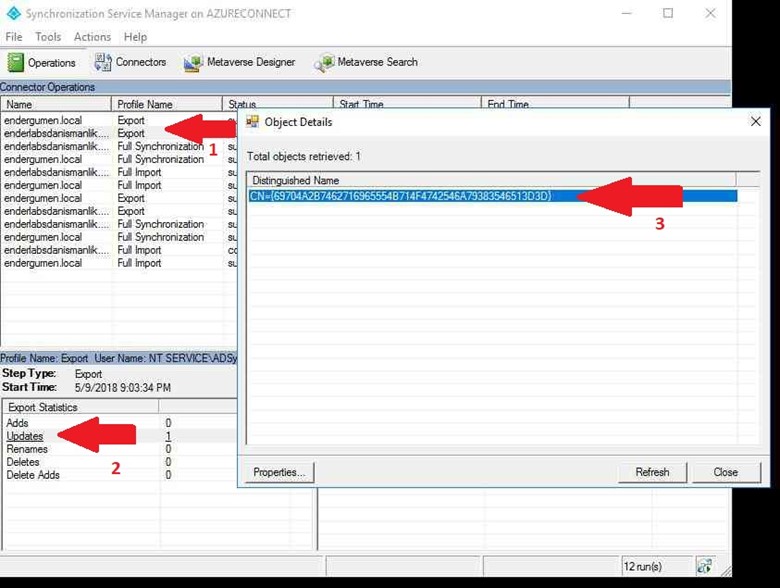Open the Tools menu
This screenshot has width=780, height=588.
[48, 37]
